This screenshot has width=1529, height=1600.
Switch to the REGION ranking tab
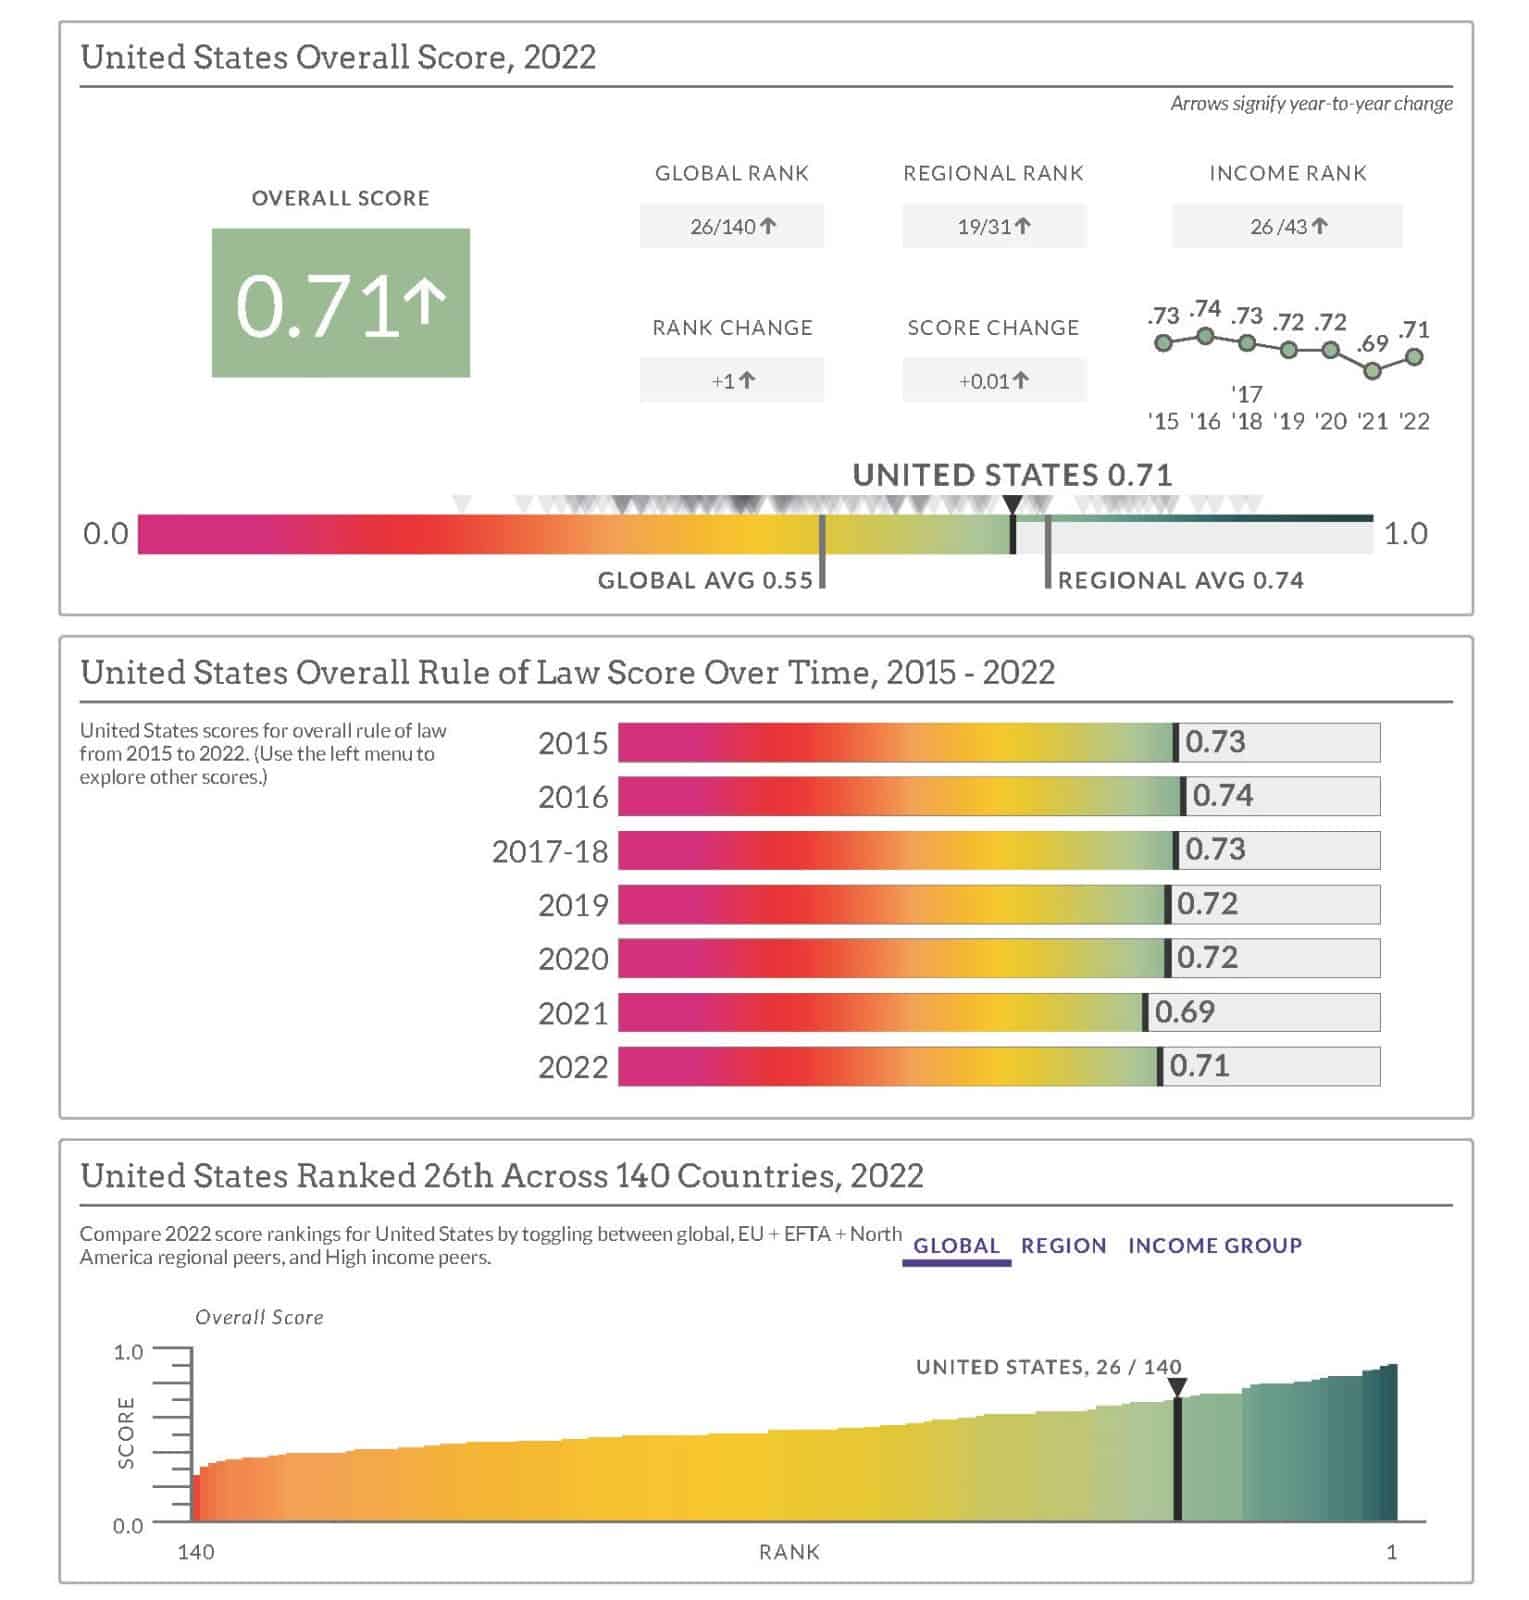click(1063, 1245)
